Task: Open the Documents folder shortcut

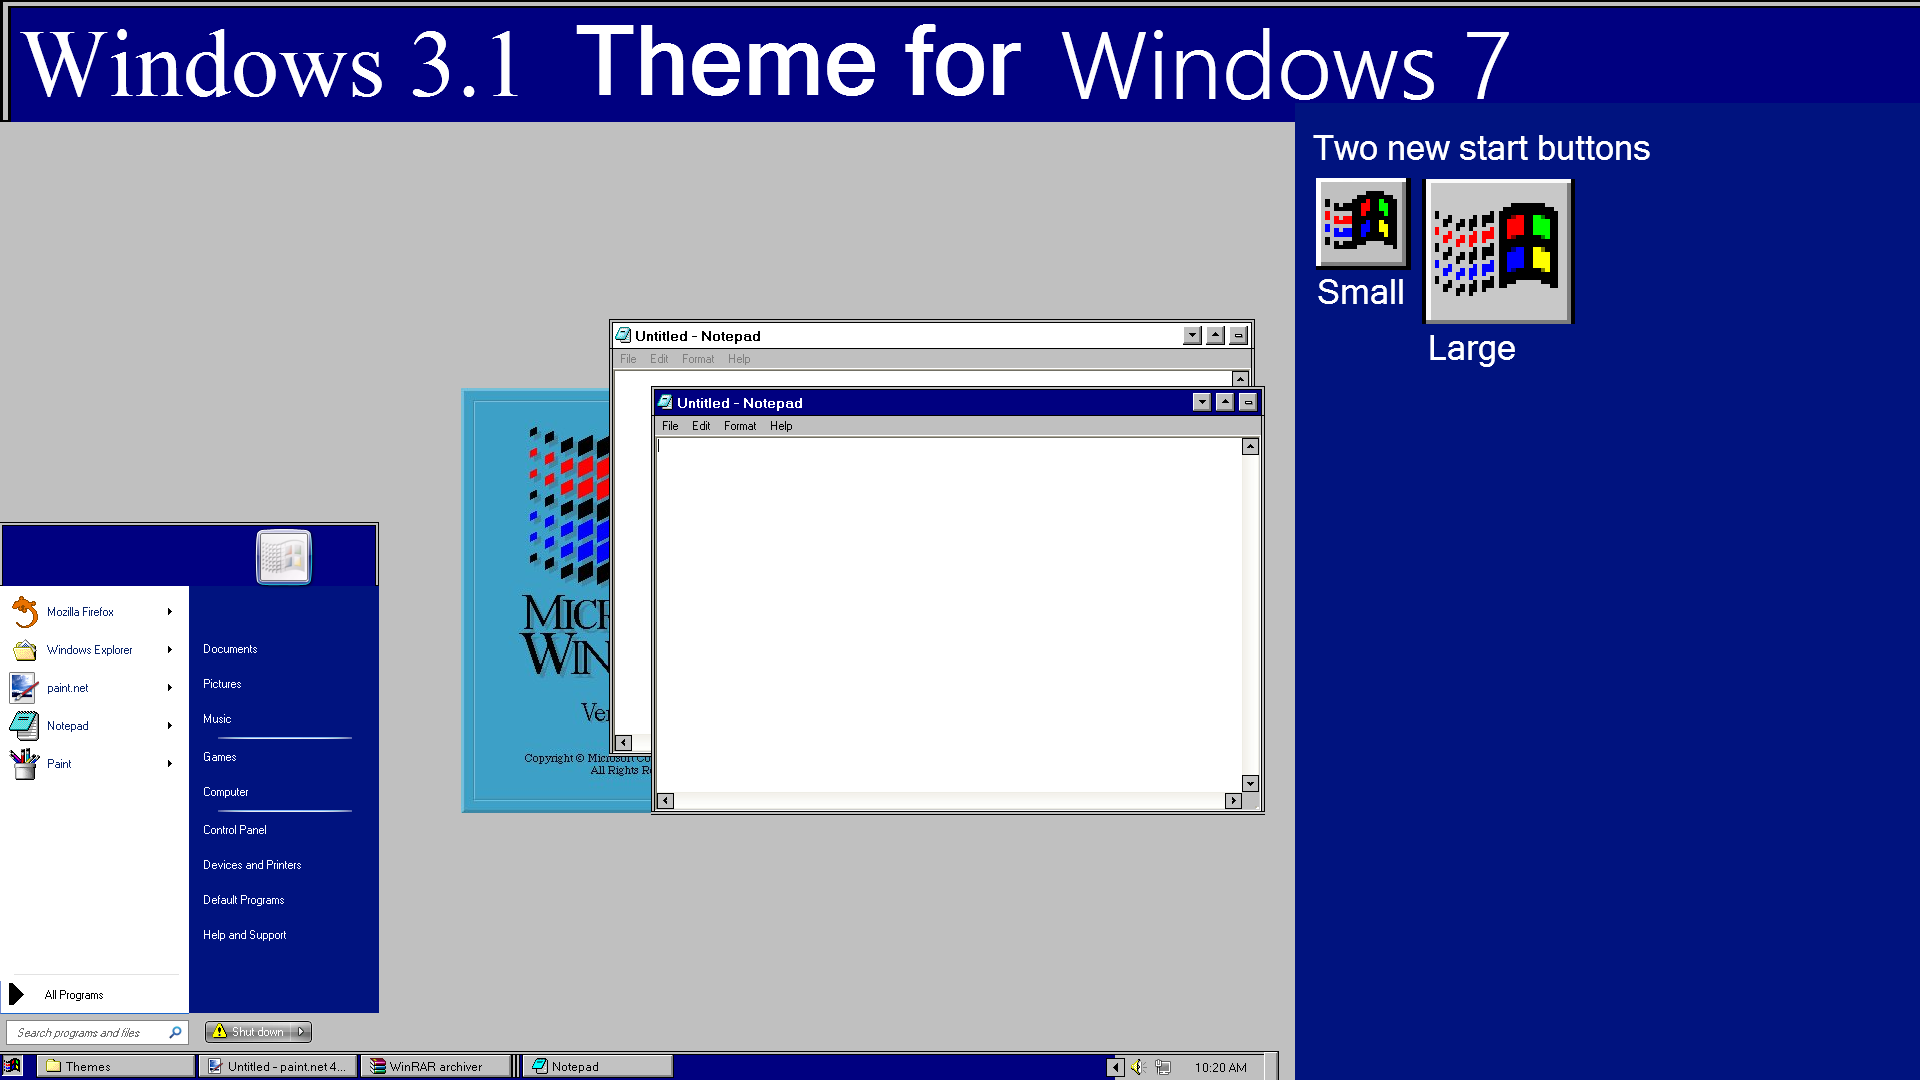Action: (x=229, y=647)
